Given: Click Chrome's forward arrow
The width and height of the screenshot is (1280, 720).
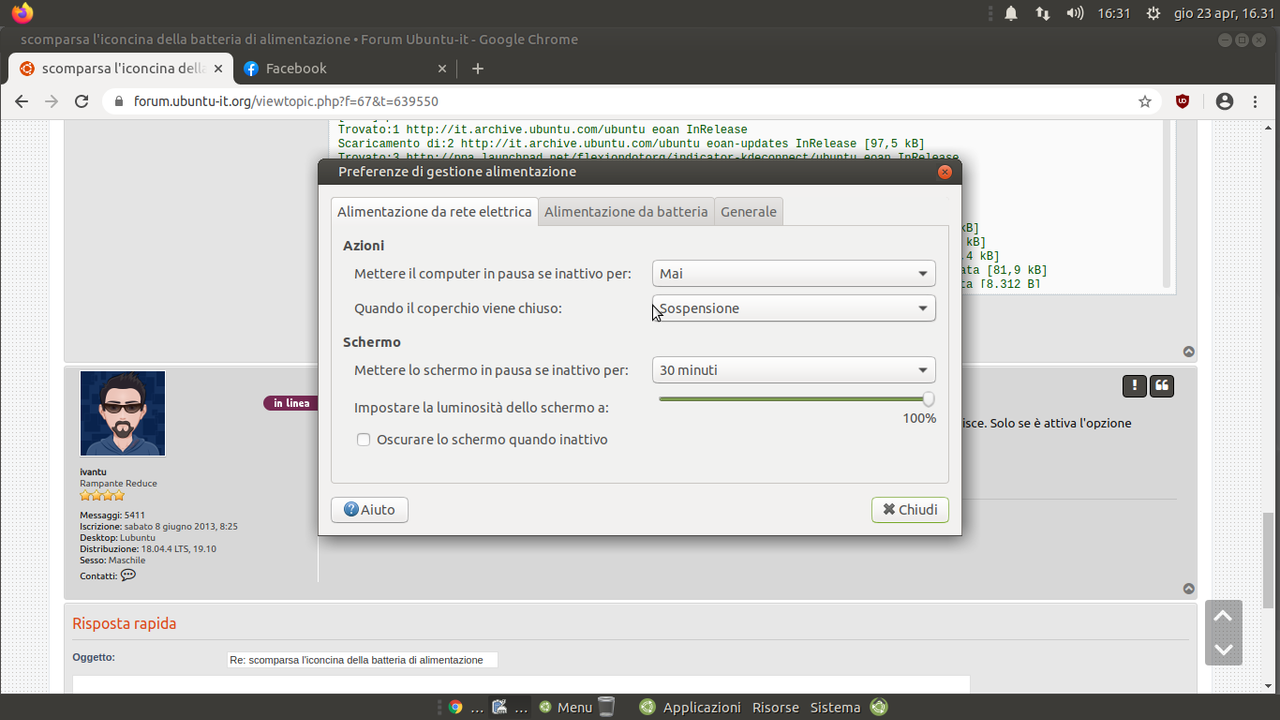Looking at the screenshot, I should click(x=52, y=101).
